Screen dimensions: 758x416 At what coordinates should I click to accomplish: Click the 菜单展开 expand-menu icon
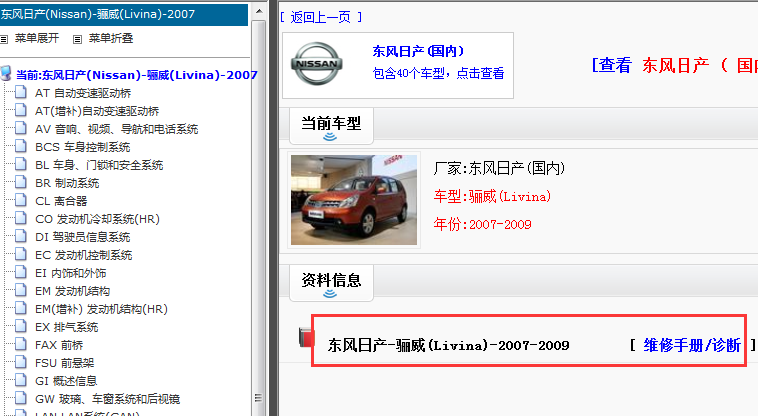(4, 40)
